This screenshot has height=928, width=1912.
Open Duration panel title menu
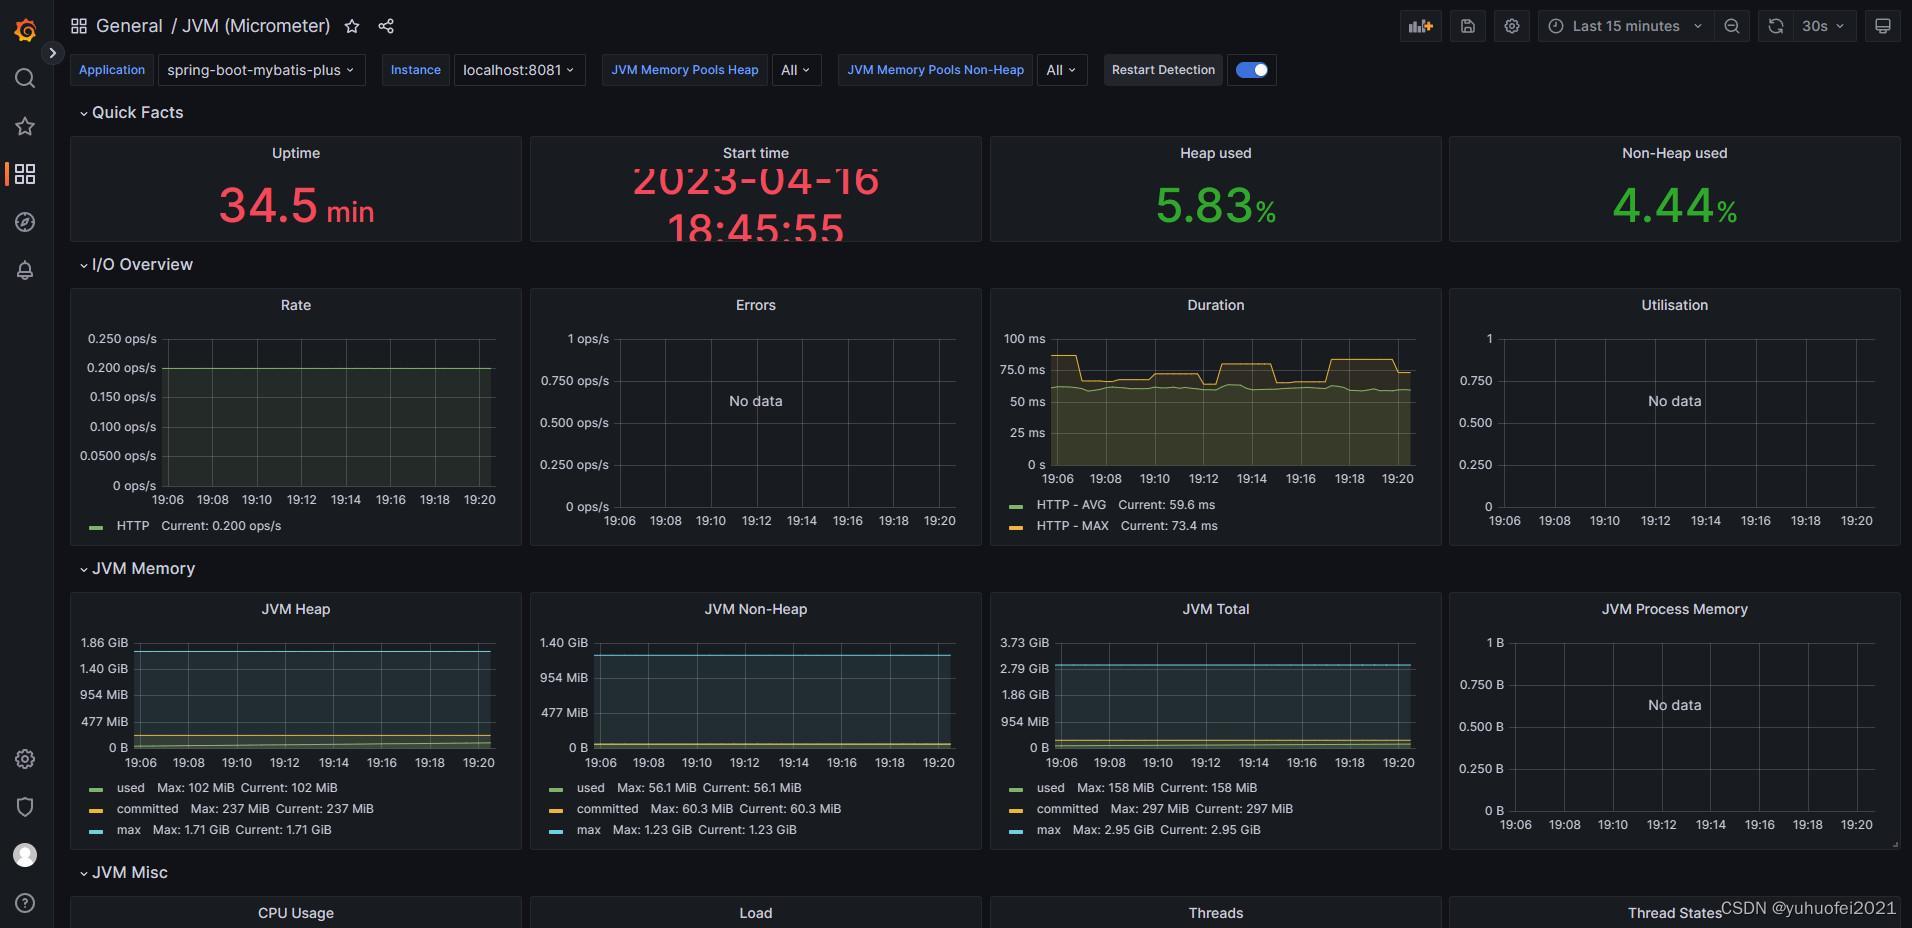click(x=1215, y=305)
